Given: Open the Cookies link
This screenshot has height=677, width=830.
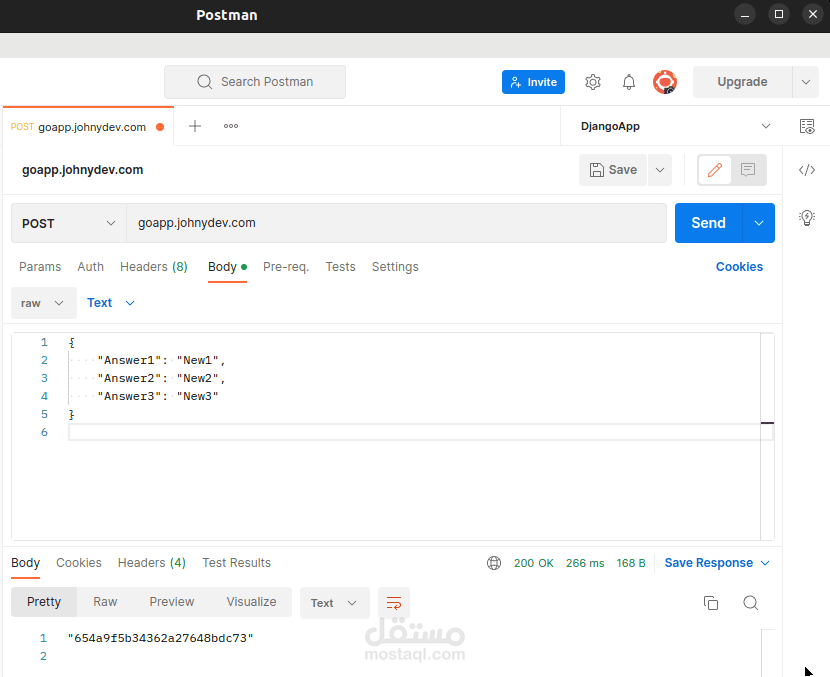Looking at the screenshot, I should pos(739,267).
